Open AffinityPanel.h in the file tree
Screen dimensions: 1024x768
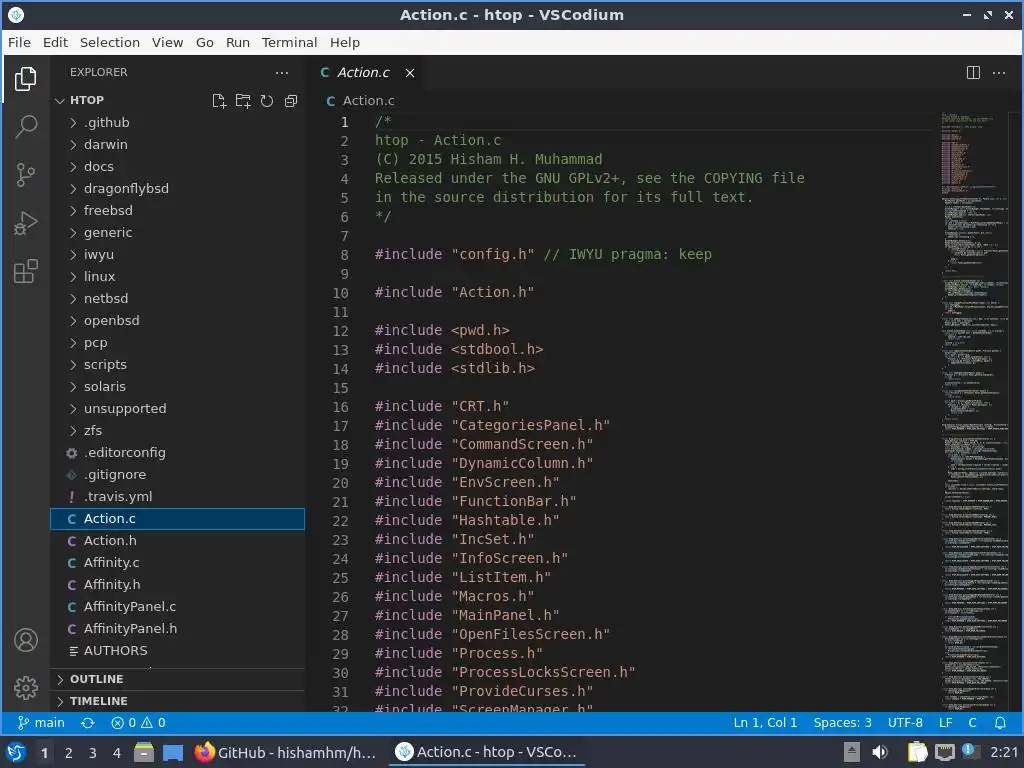point(177,629)
